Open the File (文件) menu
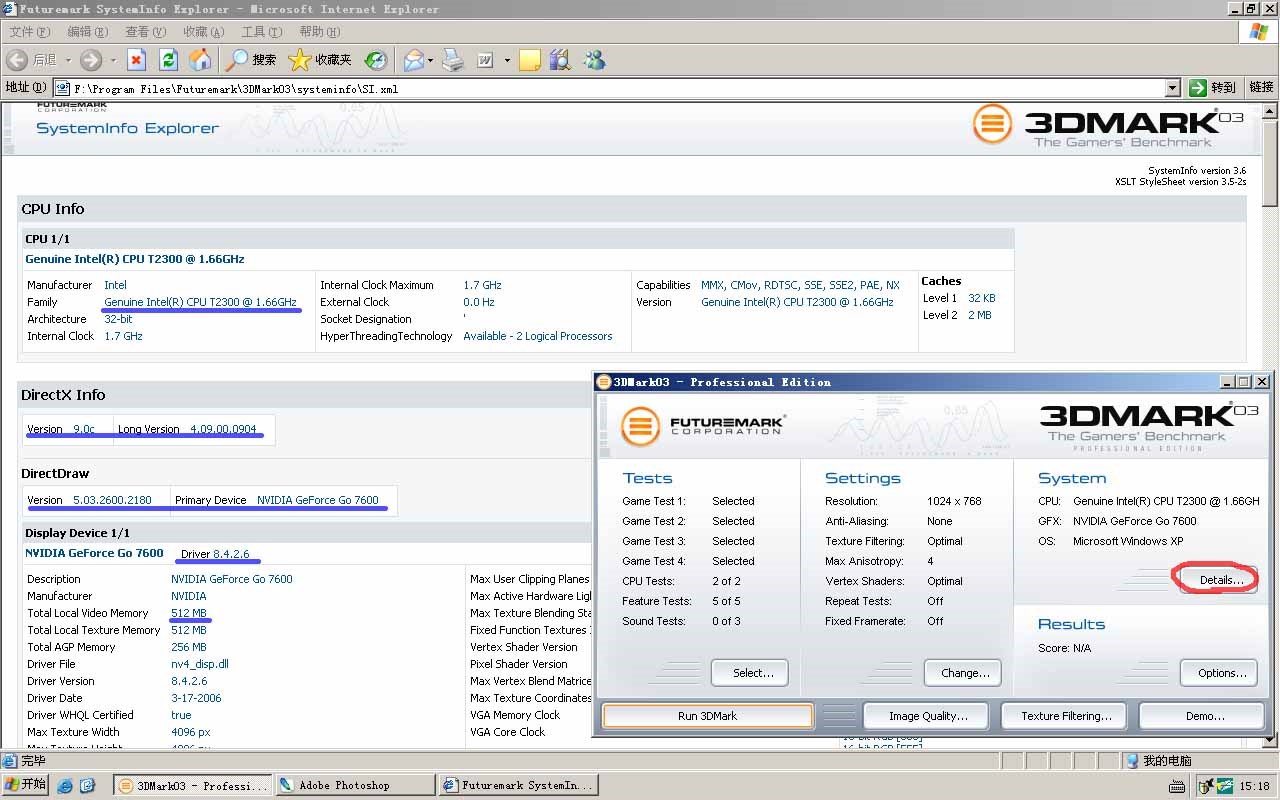The height and width of the screenshot is (800, 1280). point(29,32)
